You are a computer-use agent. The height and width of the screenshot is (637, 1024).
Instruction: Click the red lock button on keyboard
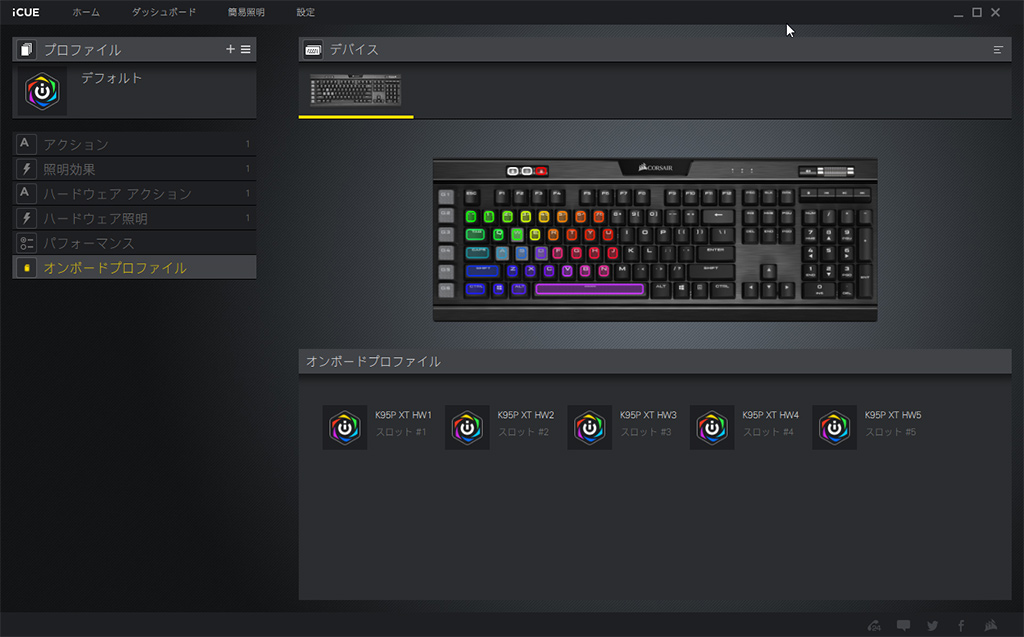[541, 171]
